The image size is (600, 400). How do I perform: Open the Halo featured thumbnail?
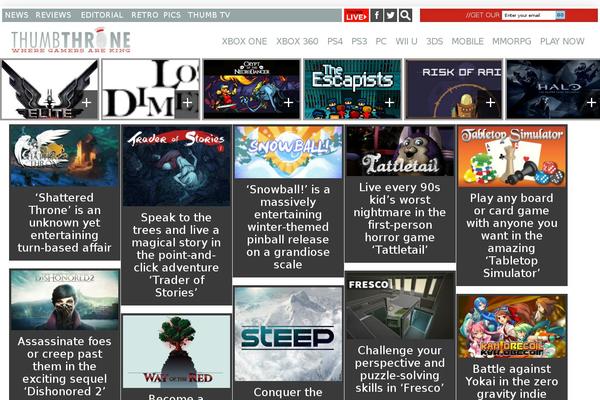[553, 89]
